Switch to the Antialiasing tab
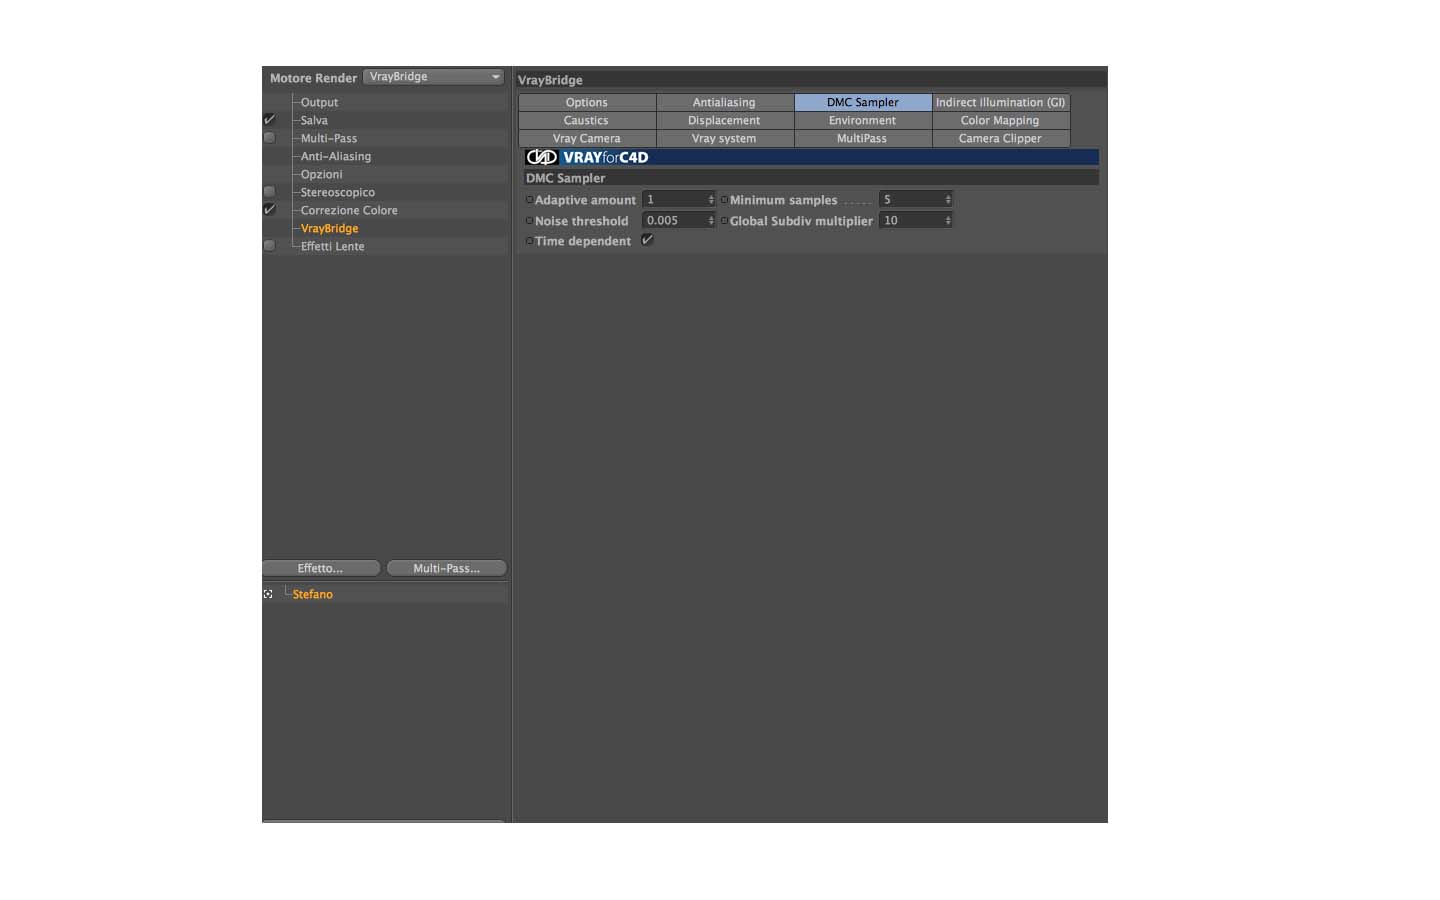 pos(725,102)
